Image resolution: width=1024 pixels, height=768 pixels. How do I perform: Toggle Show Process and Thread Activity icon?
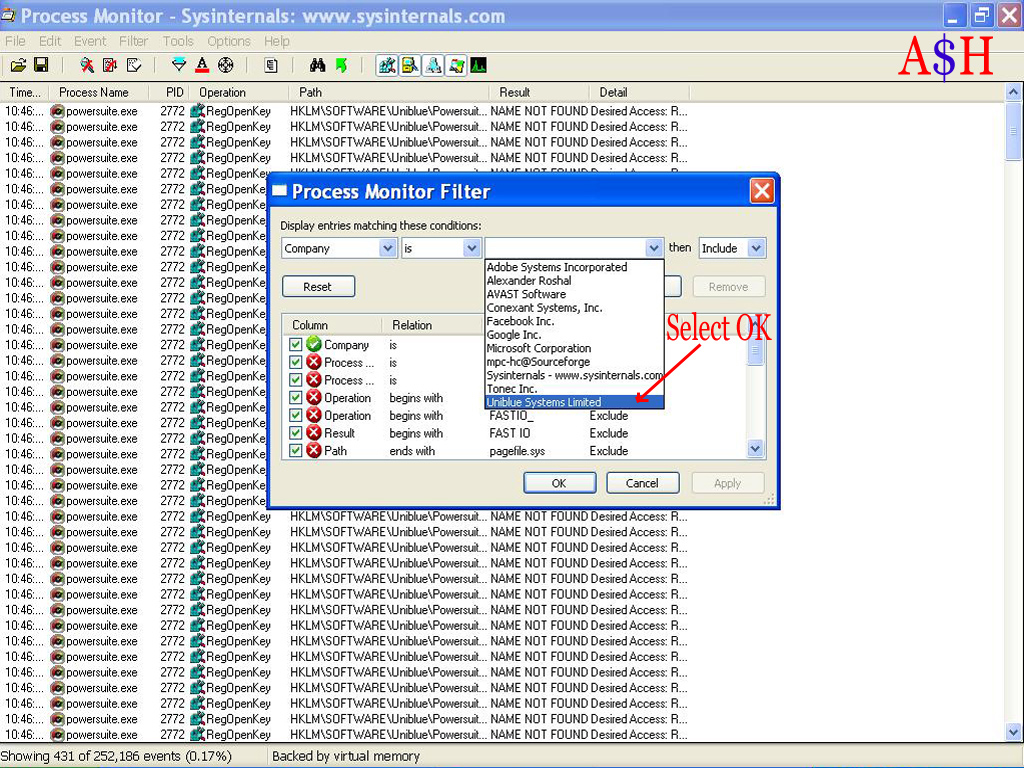[456, 65]
